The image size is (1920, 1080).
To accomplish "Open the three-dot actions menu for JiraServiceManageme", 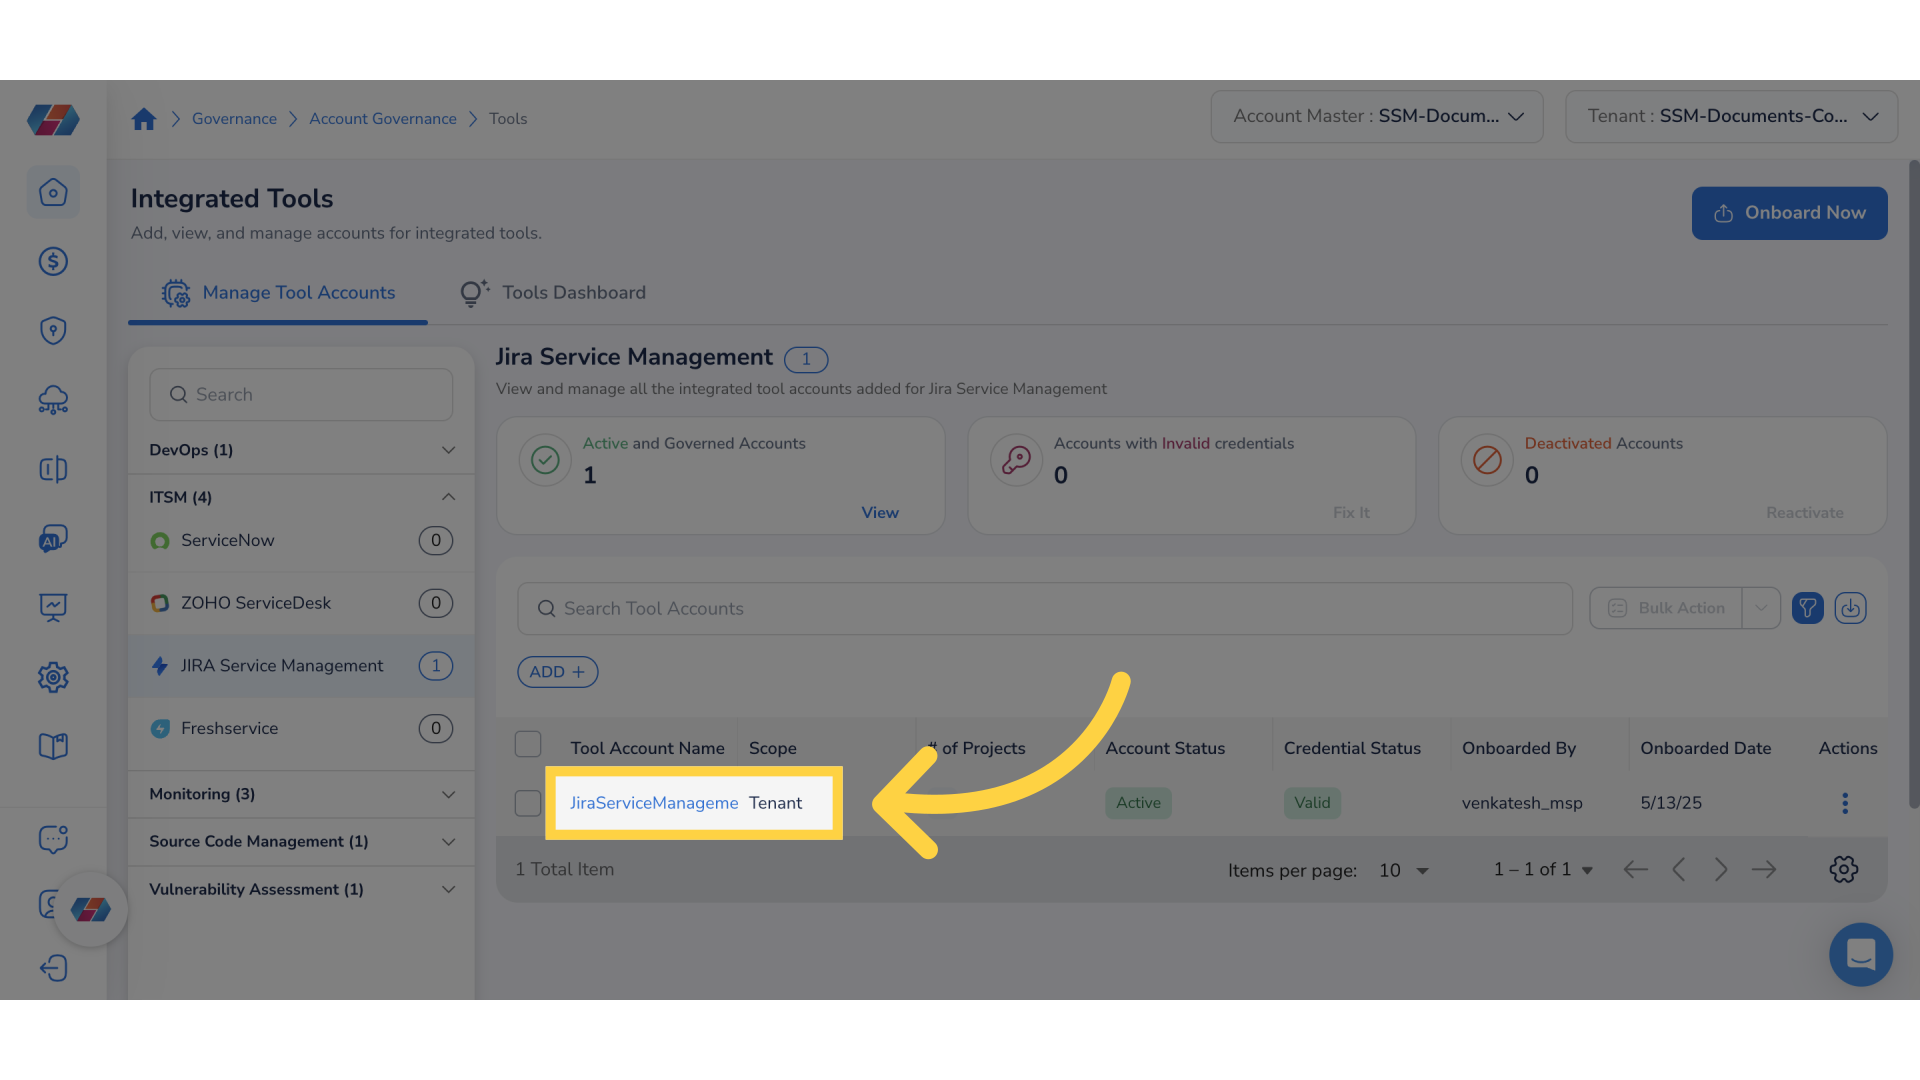I will (x=1845, y=803).
